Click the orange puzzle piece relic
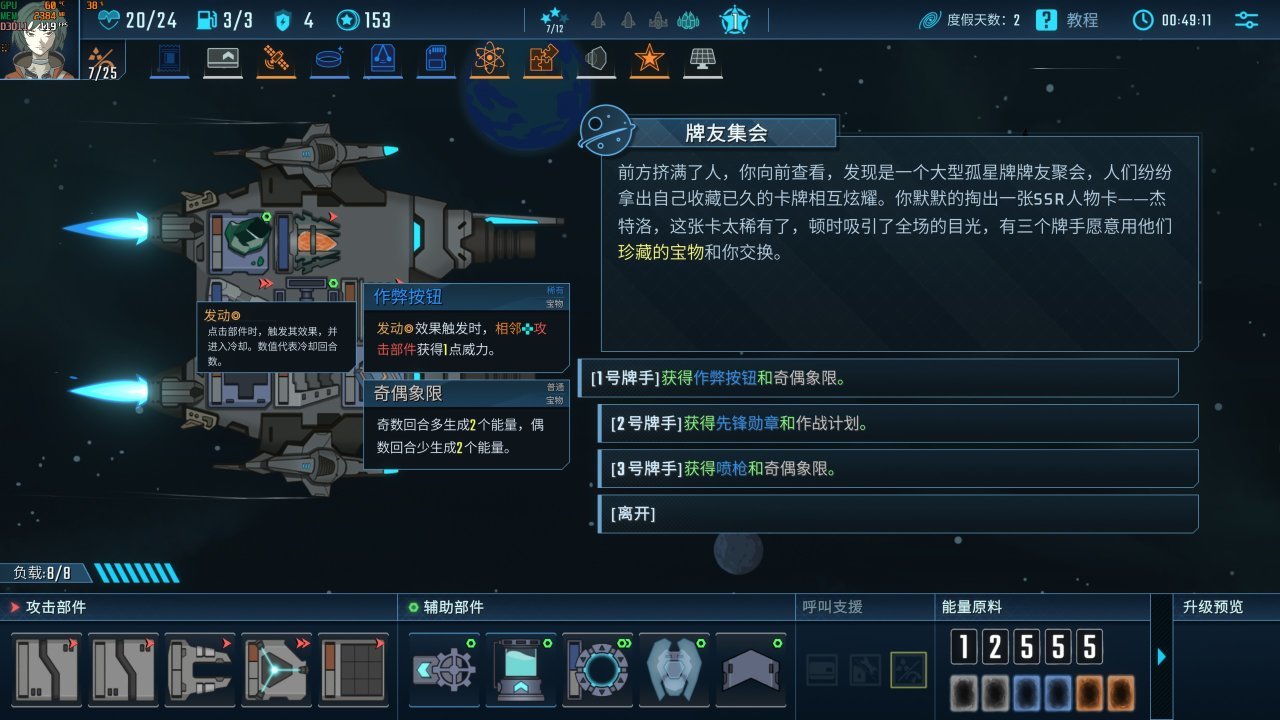1280x720 pixels. pyautogui.click(x=543, y=60)
